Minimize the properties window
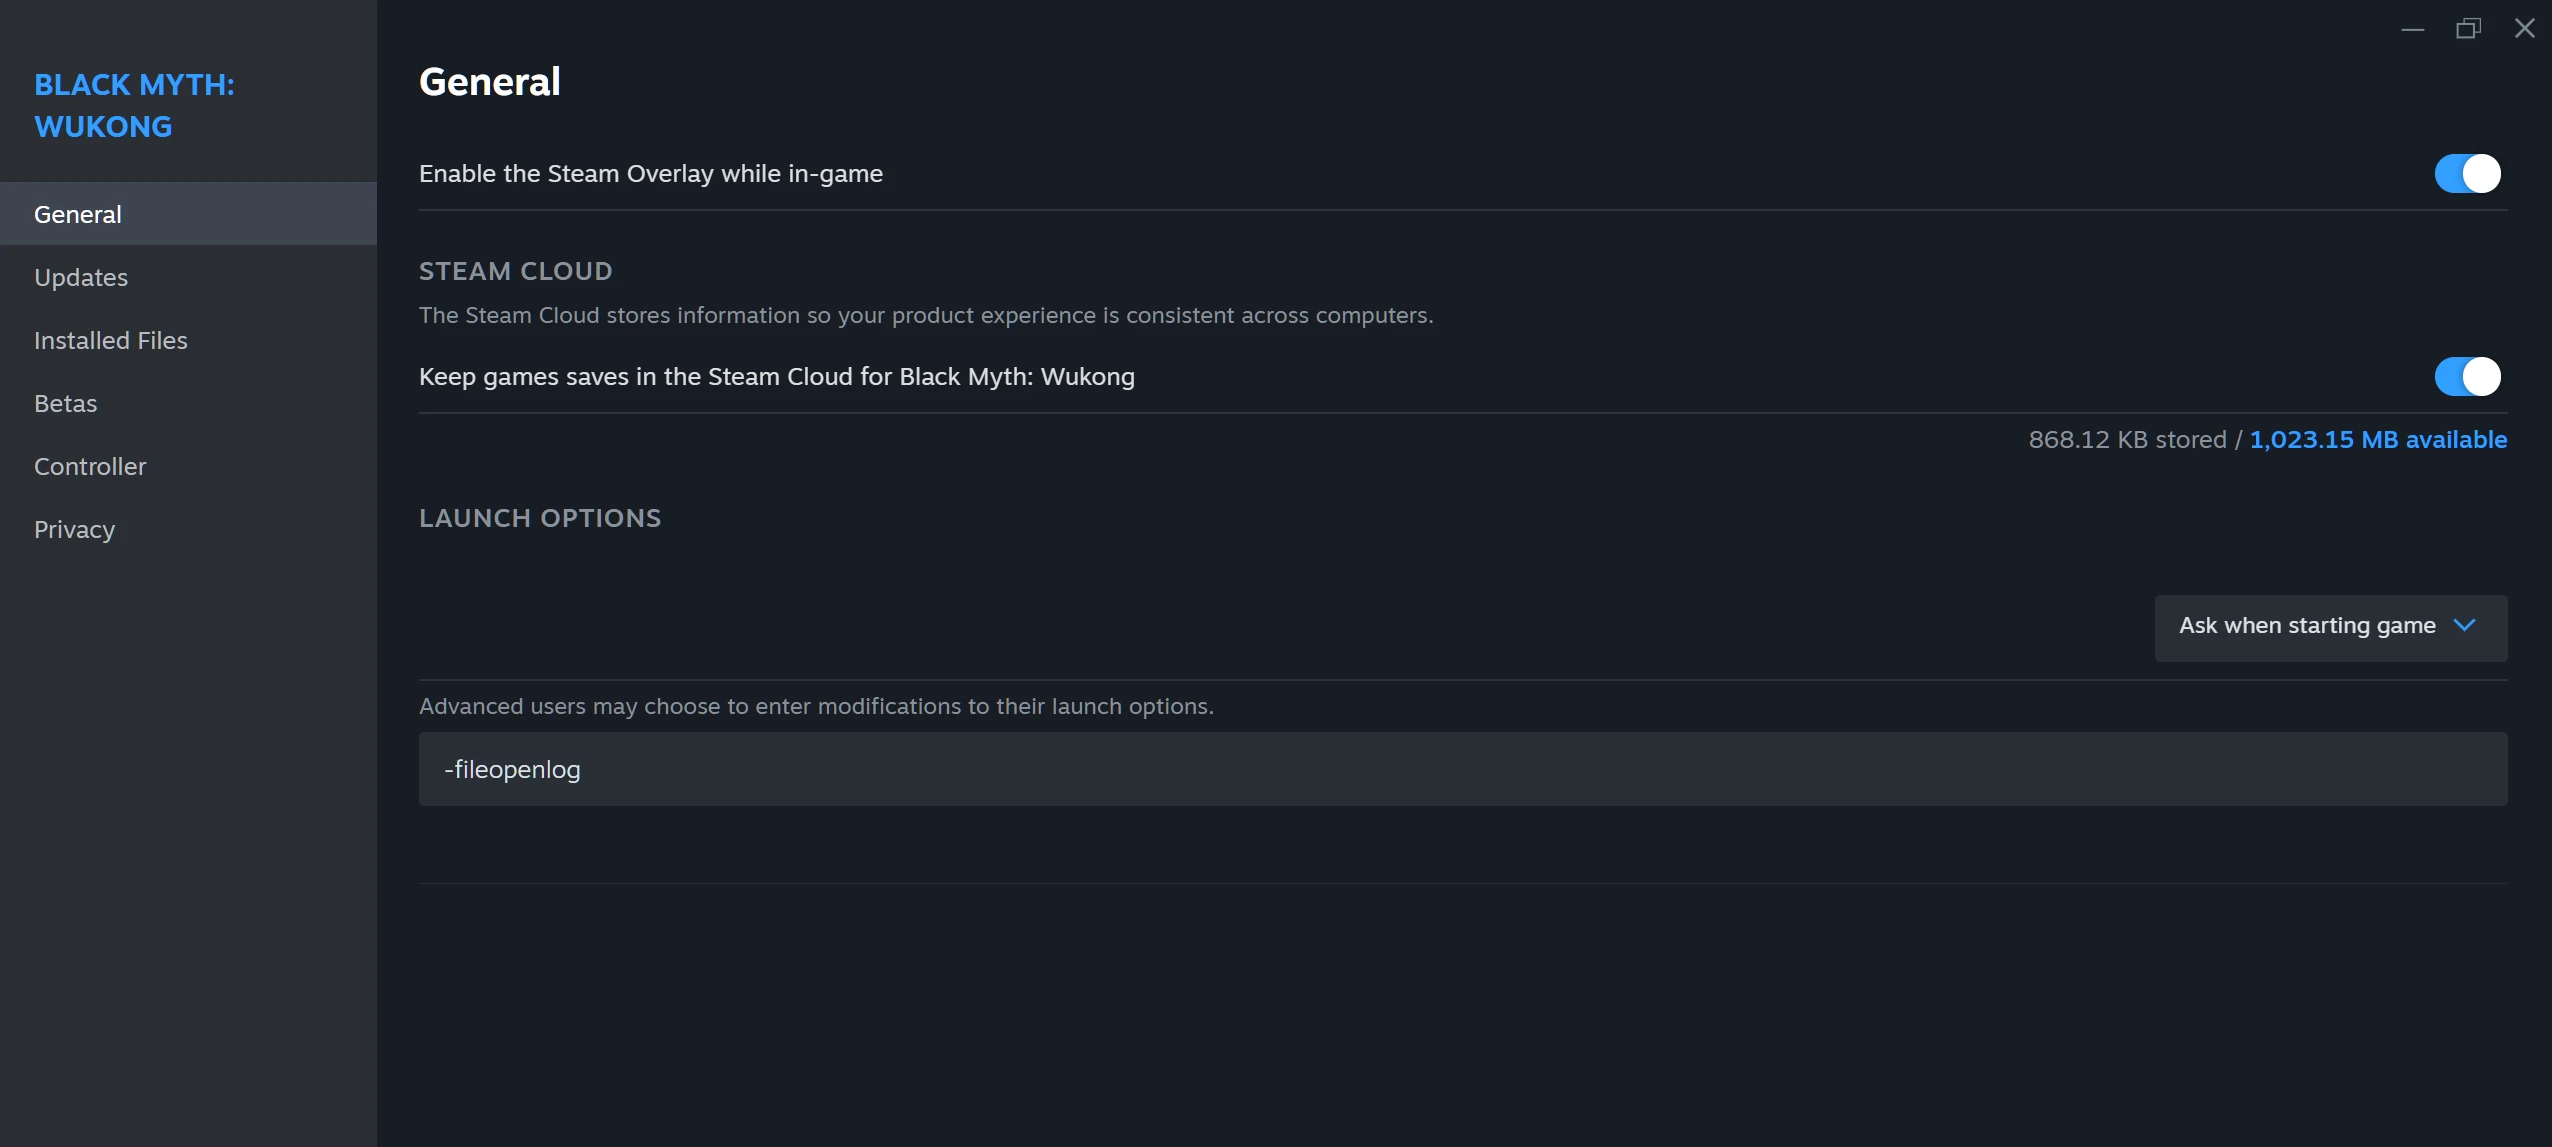This screenshot has height=1147, width=2552. pos(2412,29)
